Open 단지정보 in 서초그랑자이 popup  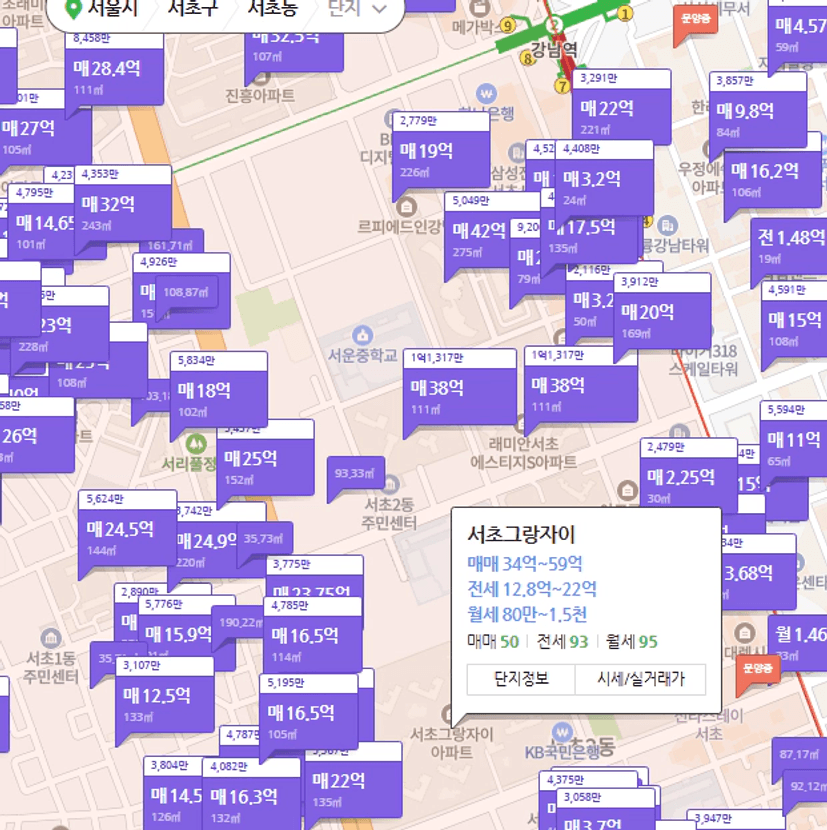tap(521, 679)
